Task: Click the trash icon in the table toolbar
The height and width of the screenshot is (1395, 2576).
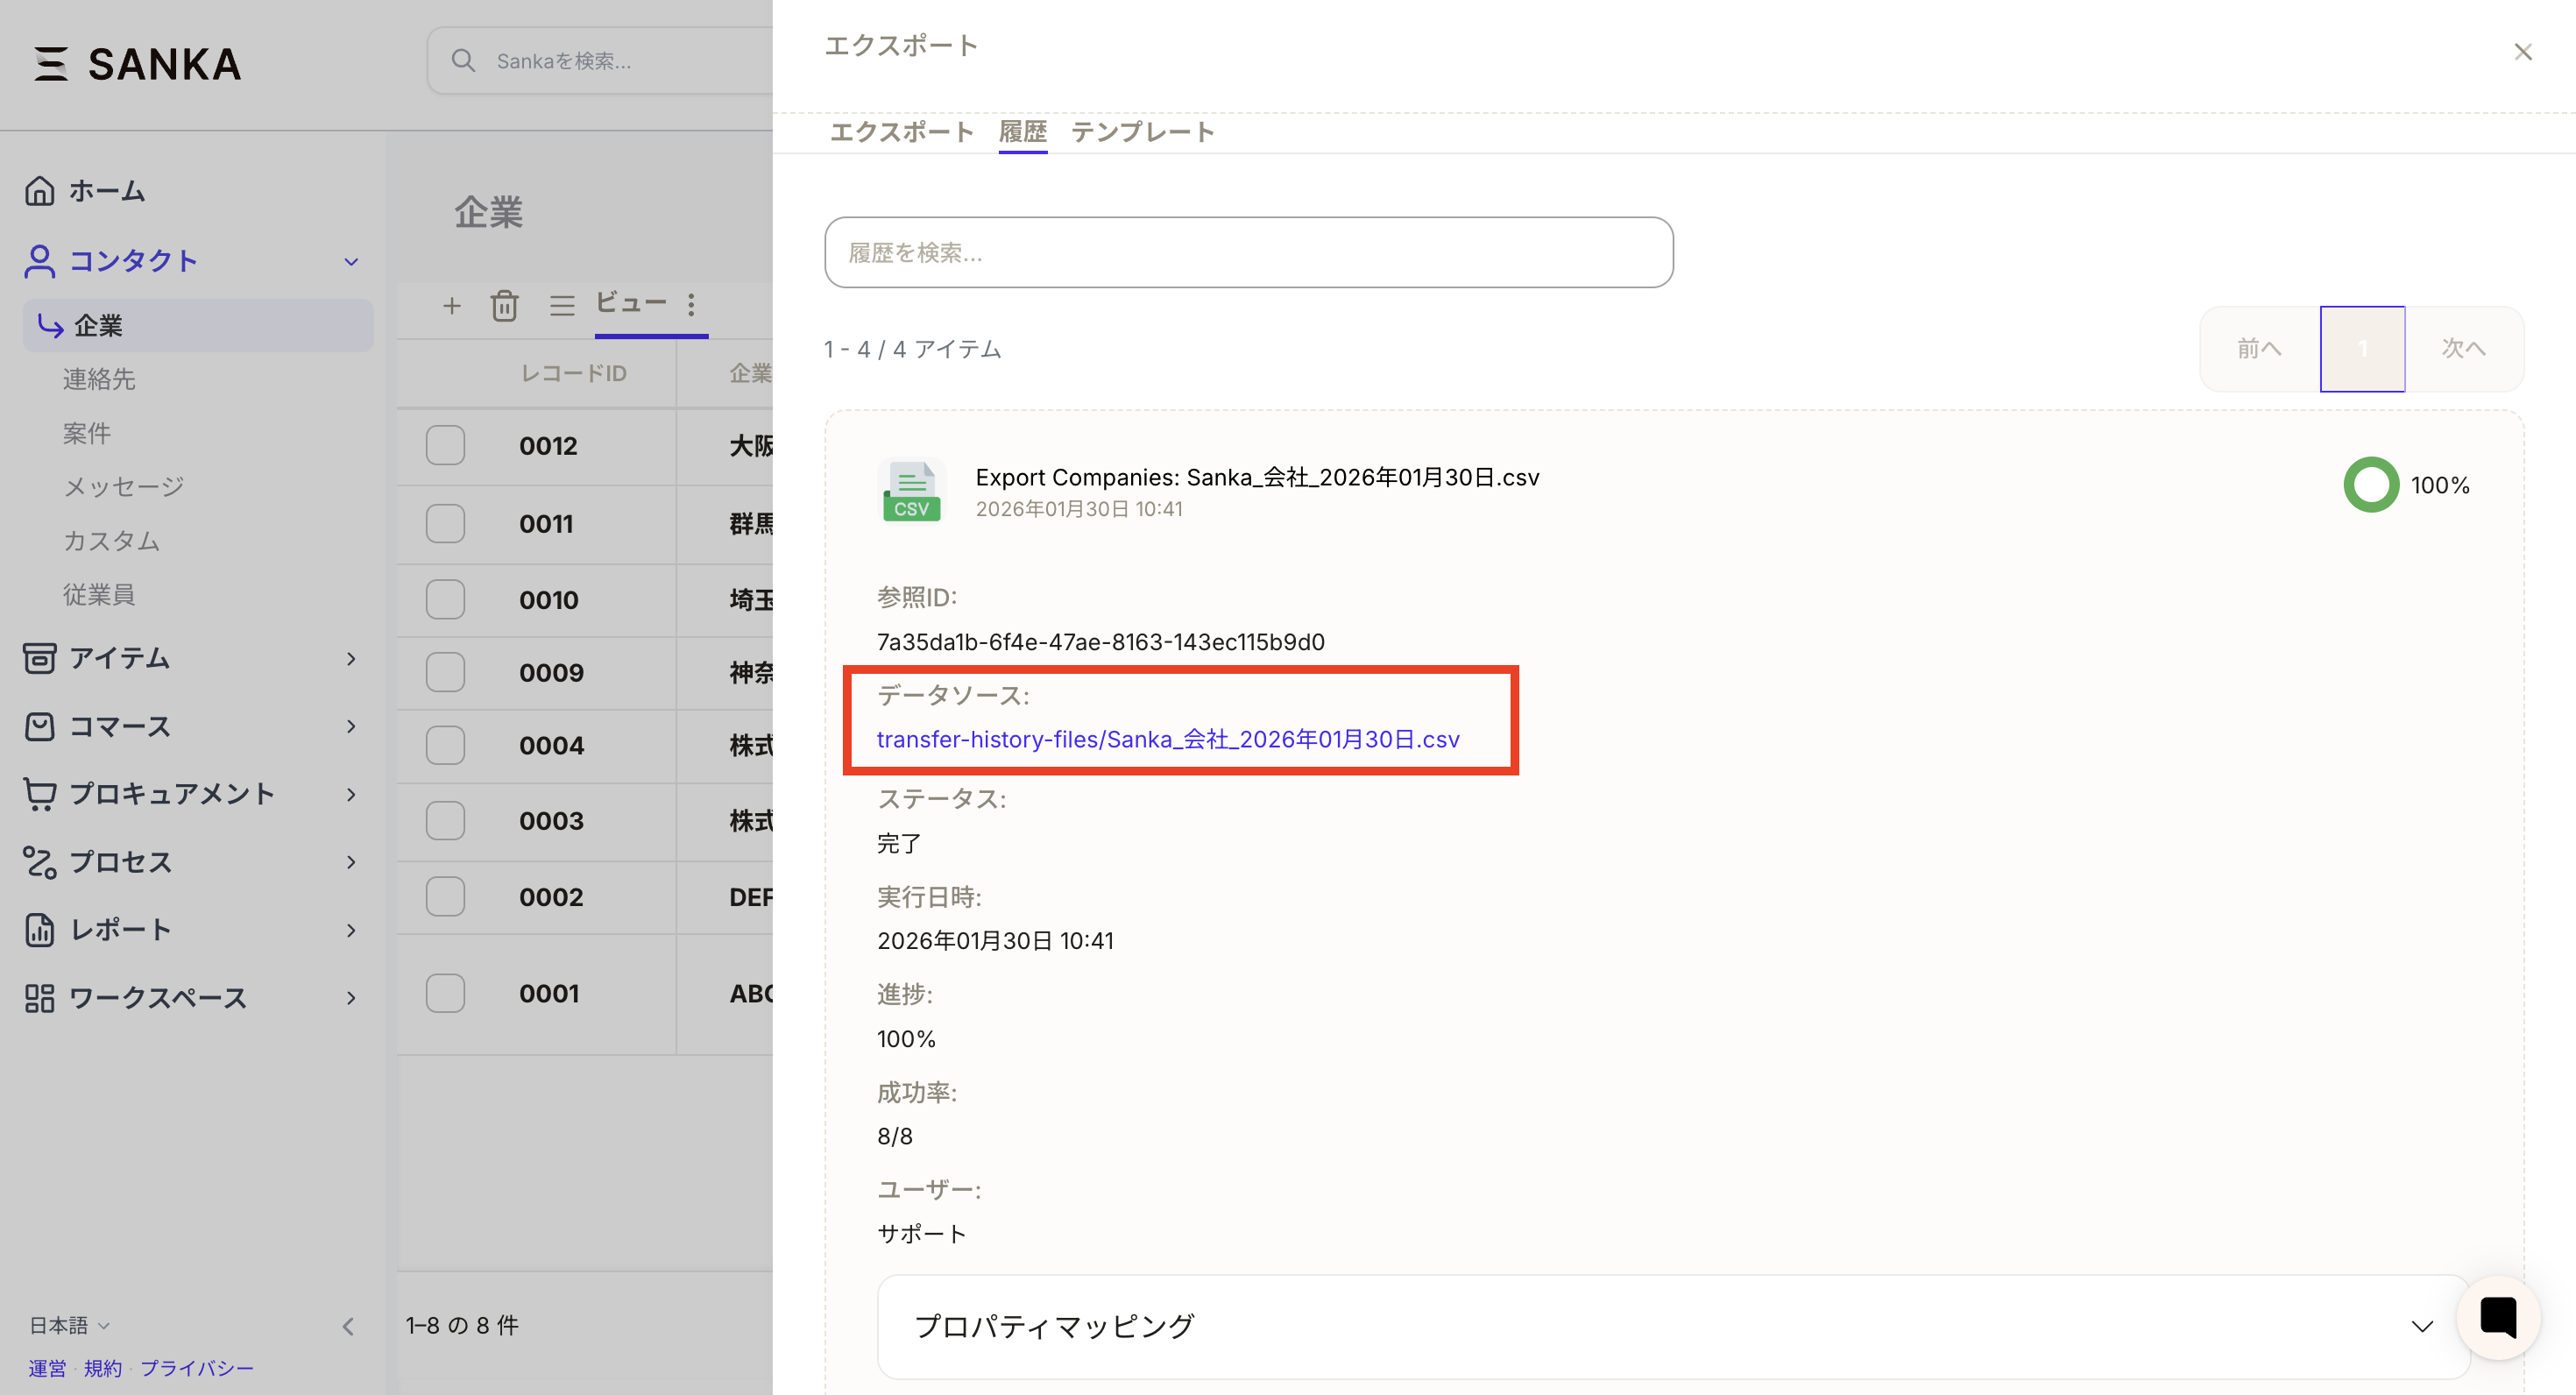Action: click(x=506, y=306)
